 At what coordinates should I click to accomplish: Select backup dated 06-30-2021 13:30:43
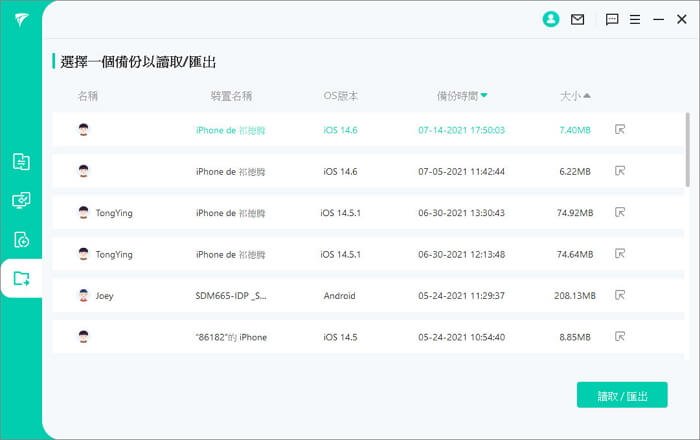tap(368, 212)
